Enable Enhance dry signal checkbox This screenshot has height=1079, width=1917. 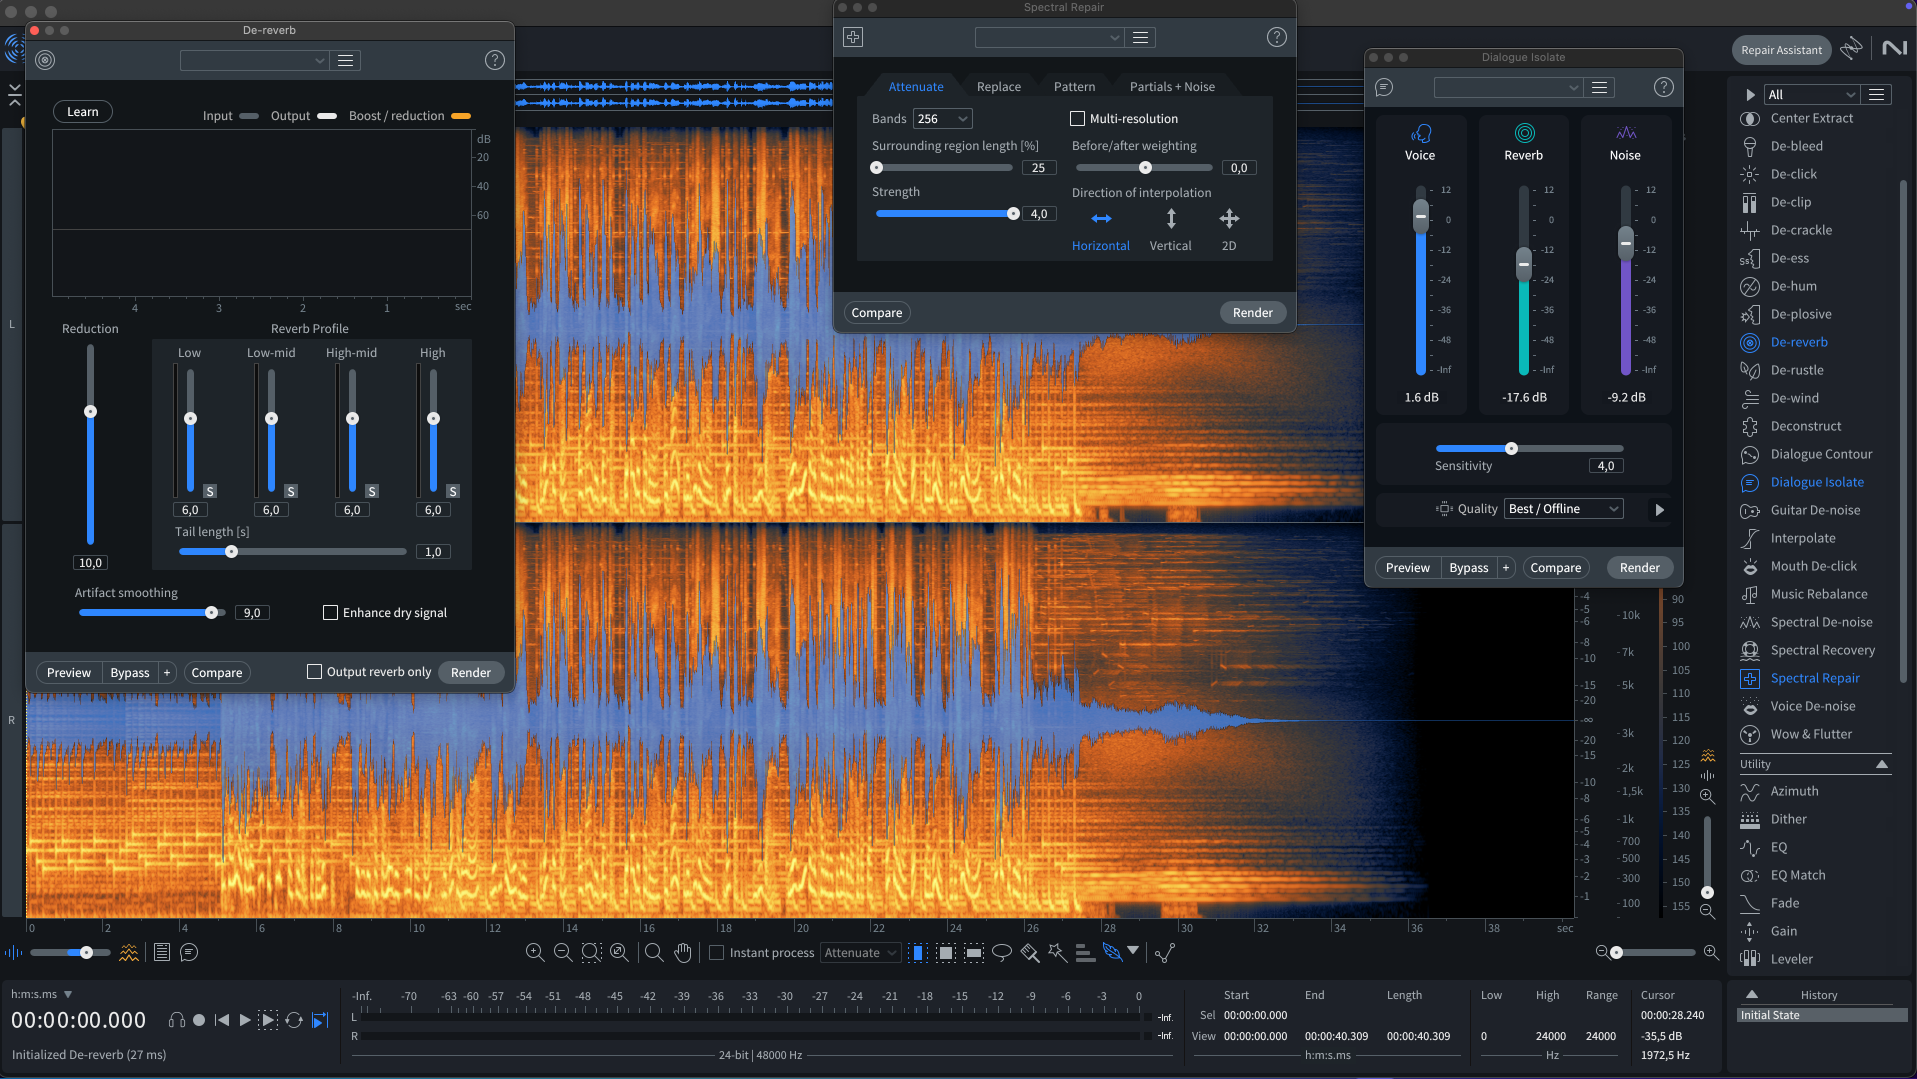(x=330, y=613)
